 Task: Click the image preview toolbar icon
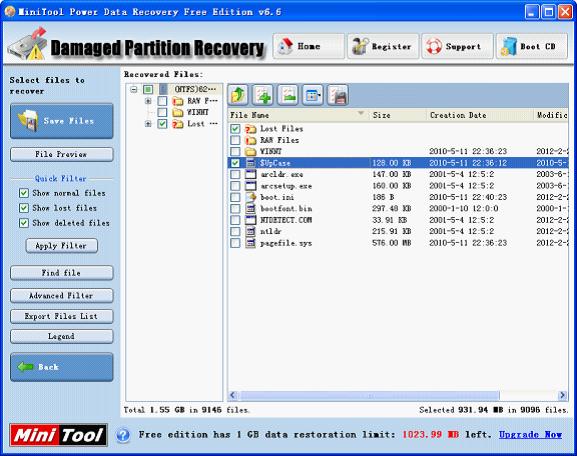(x=288, y=95)
